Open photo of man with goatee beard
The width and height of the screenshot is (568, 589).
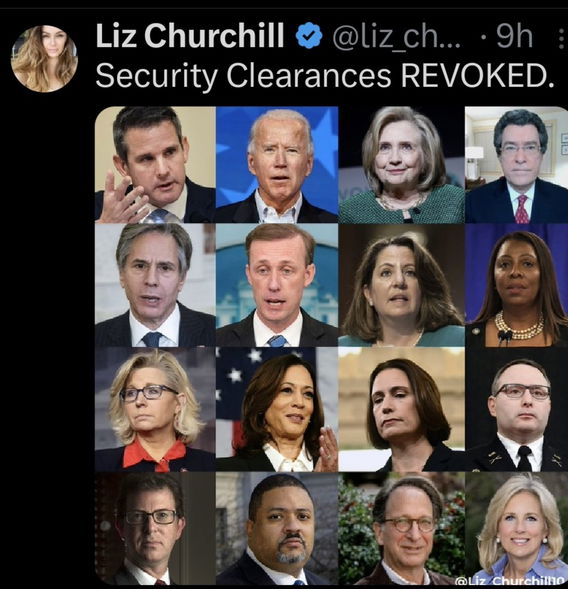pyautogui.click(x=277, y=529)
